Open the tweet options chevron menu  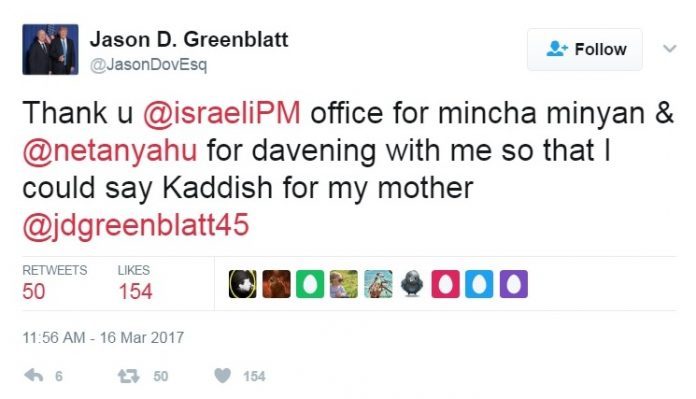pyautogui.click(x=669, y=48)
